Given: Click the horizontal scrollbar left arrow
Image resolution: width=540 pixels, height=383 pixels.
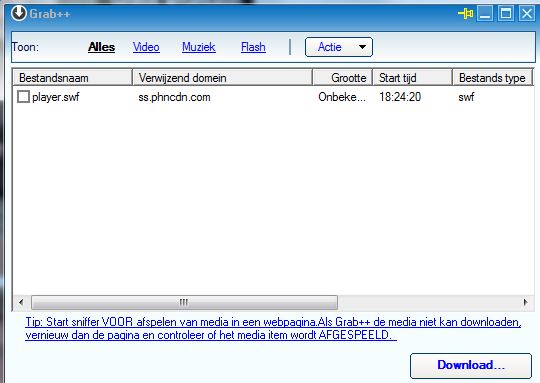Looking at the screenshot, I should click(x=21, y=302).
